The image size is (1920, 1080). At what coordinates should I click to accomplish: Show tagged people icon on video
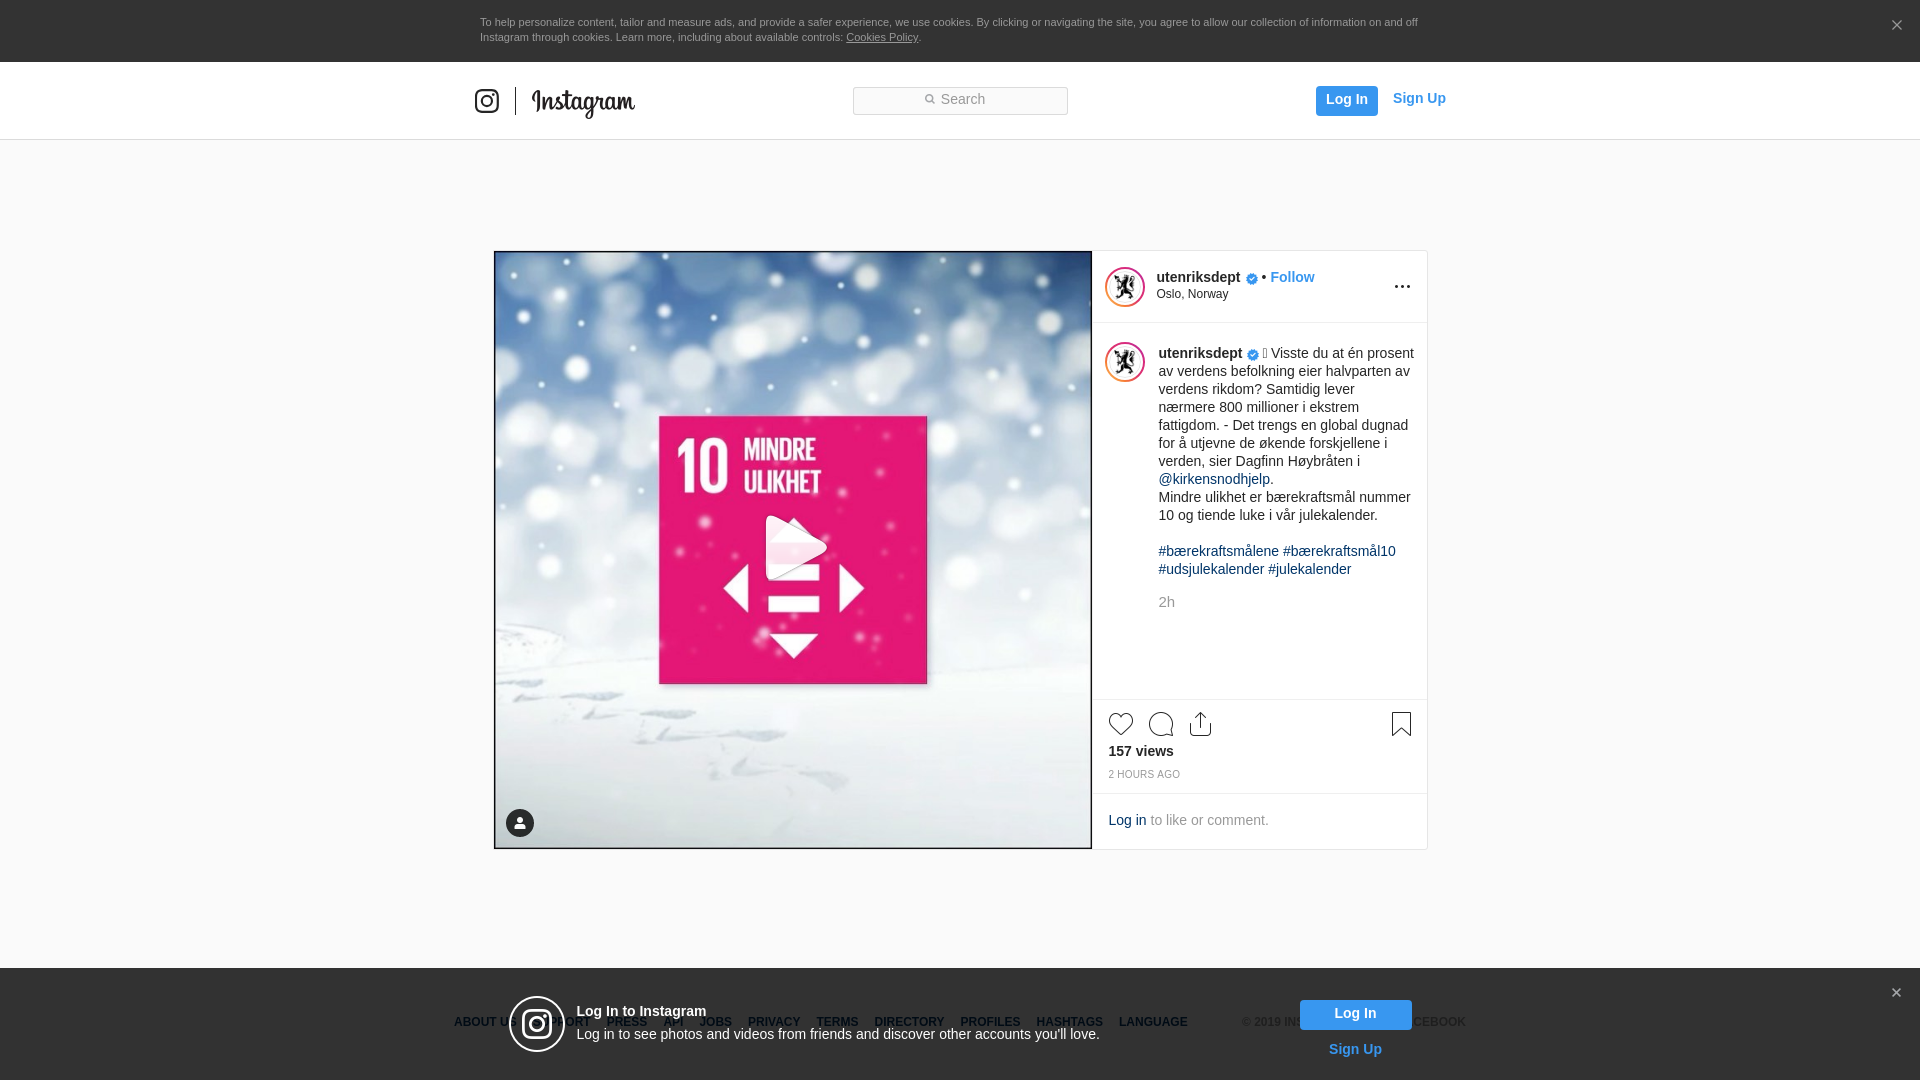[x=520, y=823]
